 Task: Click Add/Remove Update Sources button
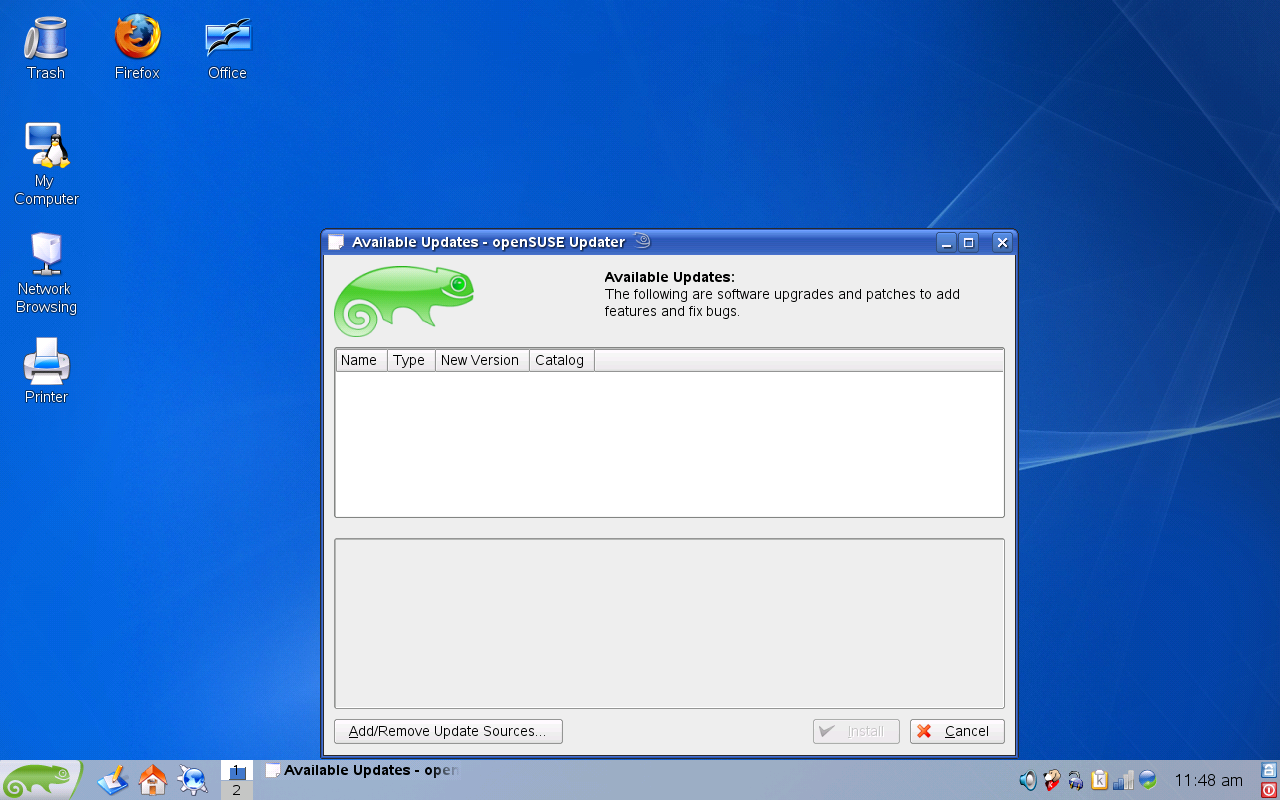pyautogui.click(x=448, y=731)
